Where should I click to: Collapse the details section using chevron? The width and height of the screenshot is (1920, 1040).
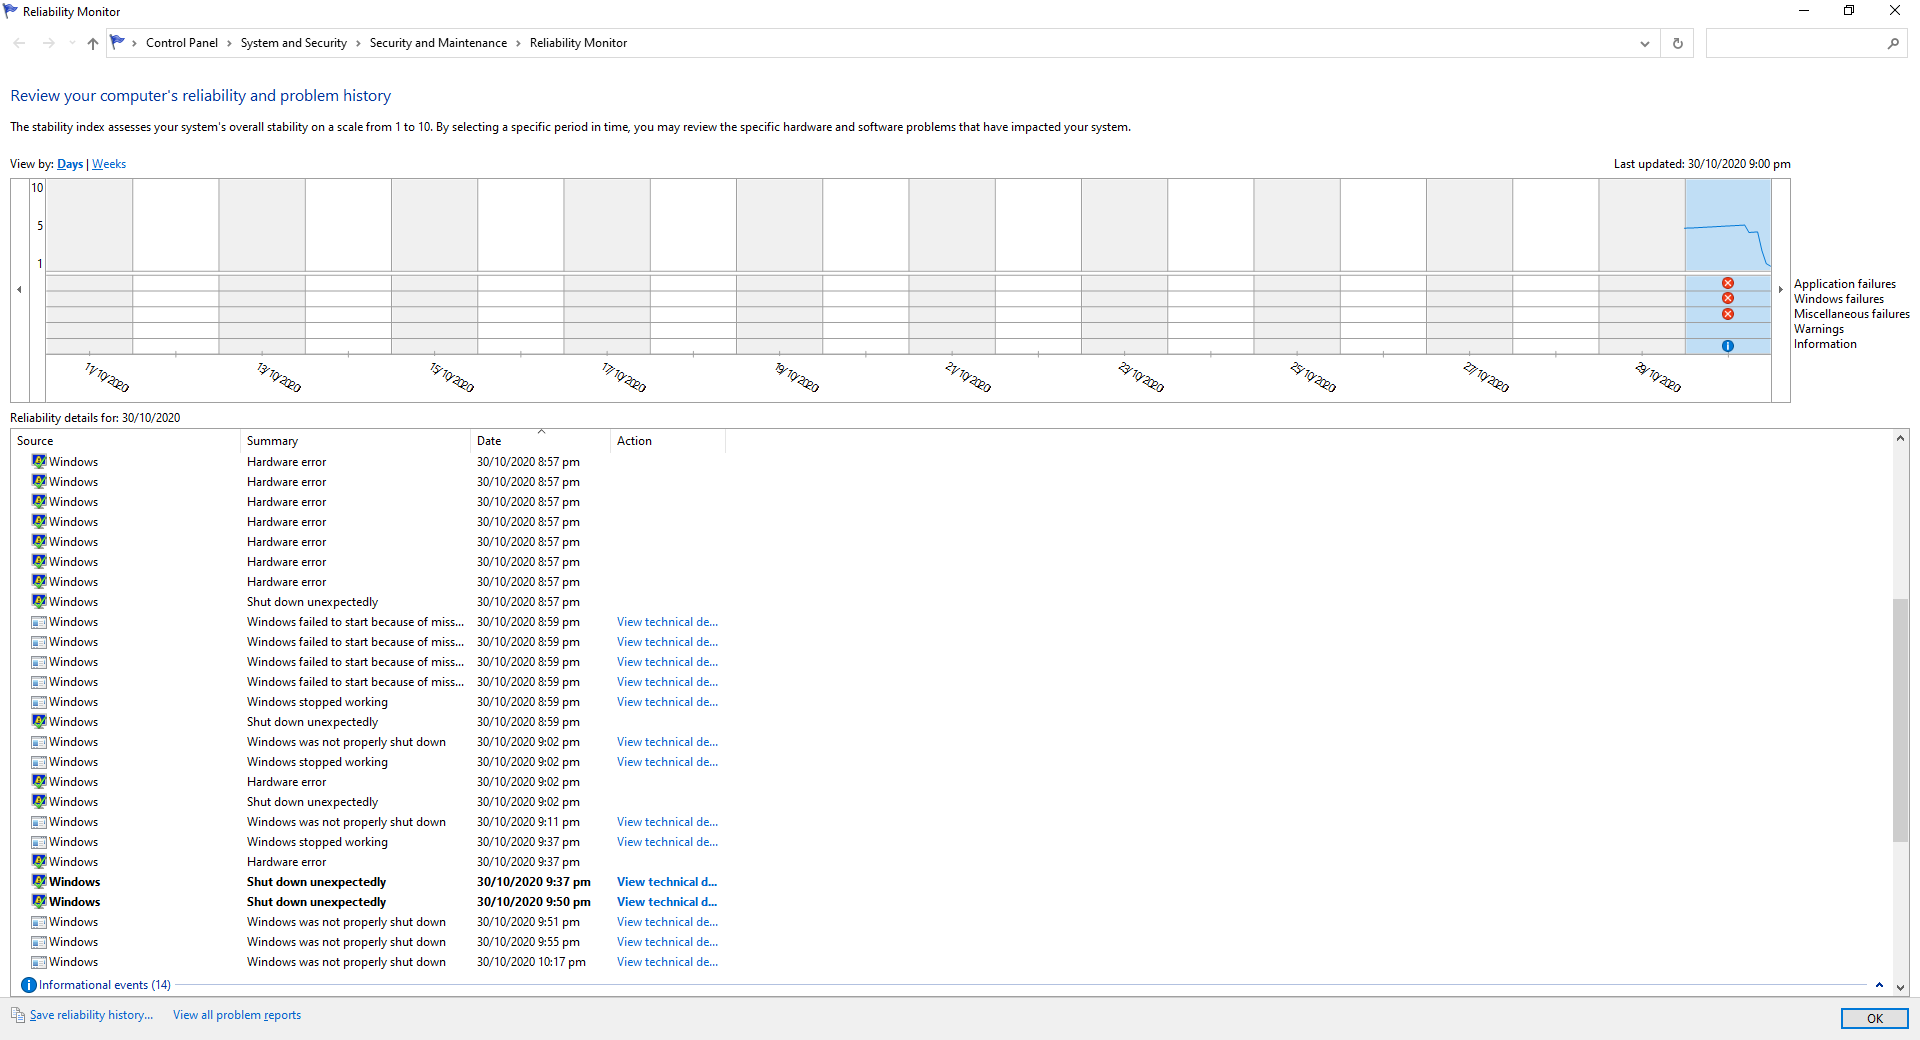tap(1879, 985)
